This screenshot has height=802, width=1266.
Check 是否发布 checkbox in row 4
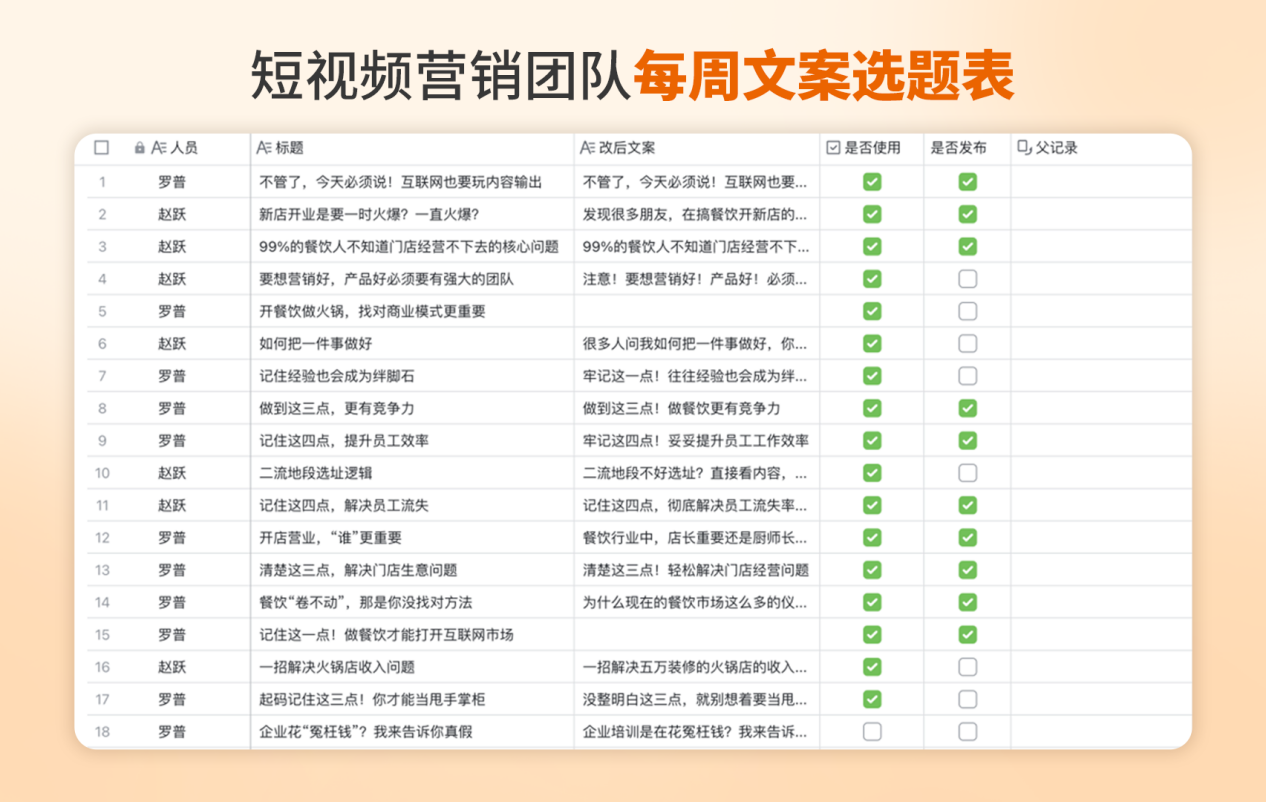[967, 279]
